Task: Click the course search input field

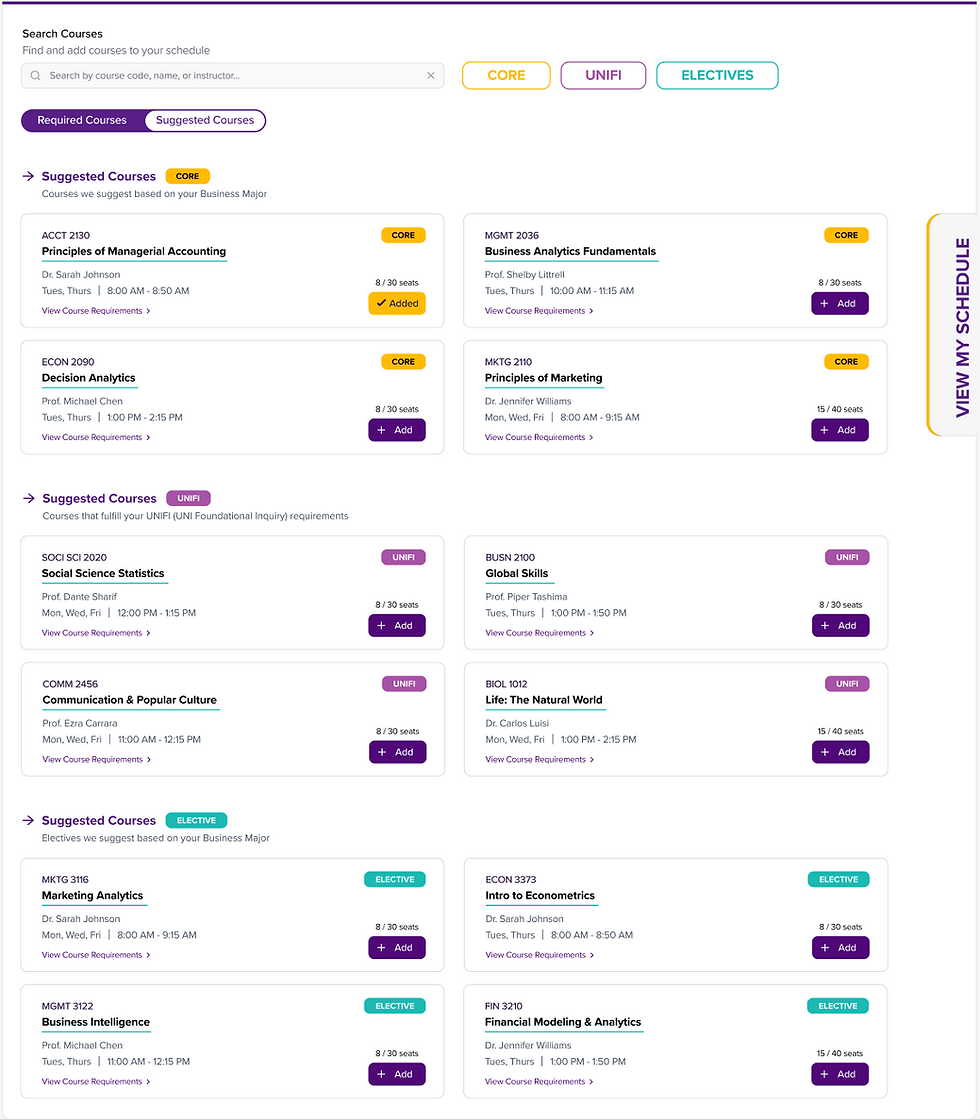Action: [230, 75]
